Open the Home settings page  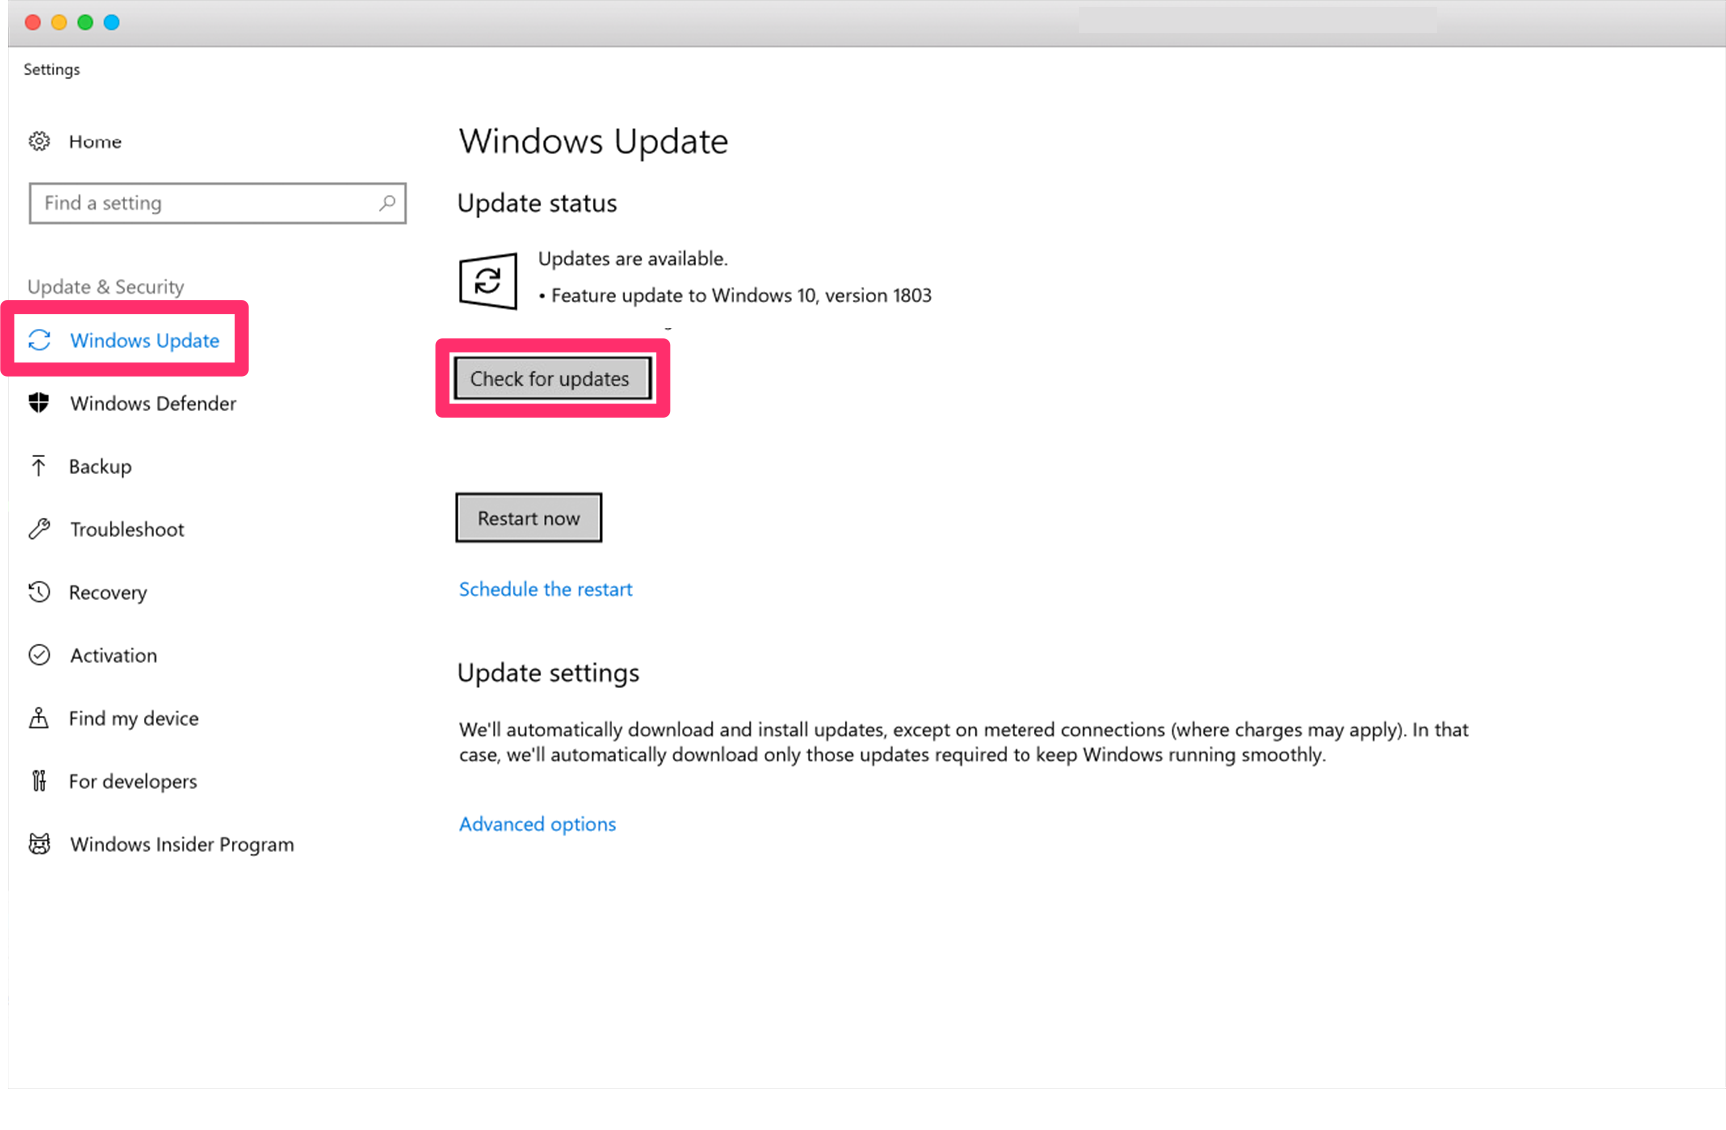(95, 142)
